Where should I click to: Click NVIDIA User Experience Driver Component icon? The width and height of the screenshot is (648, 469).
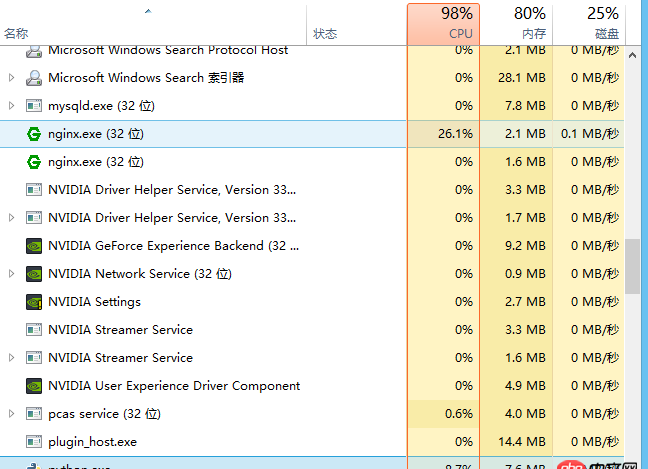click(33, 385)
